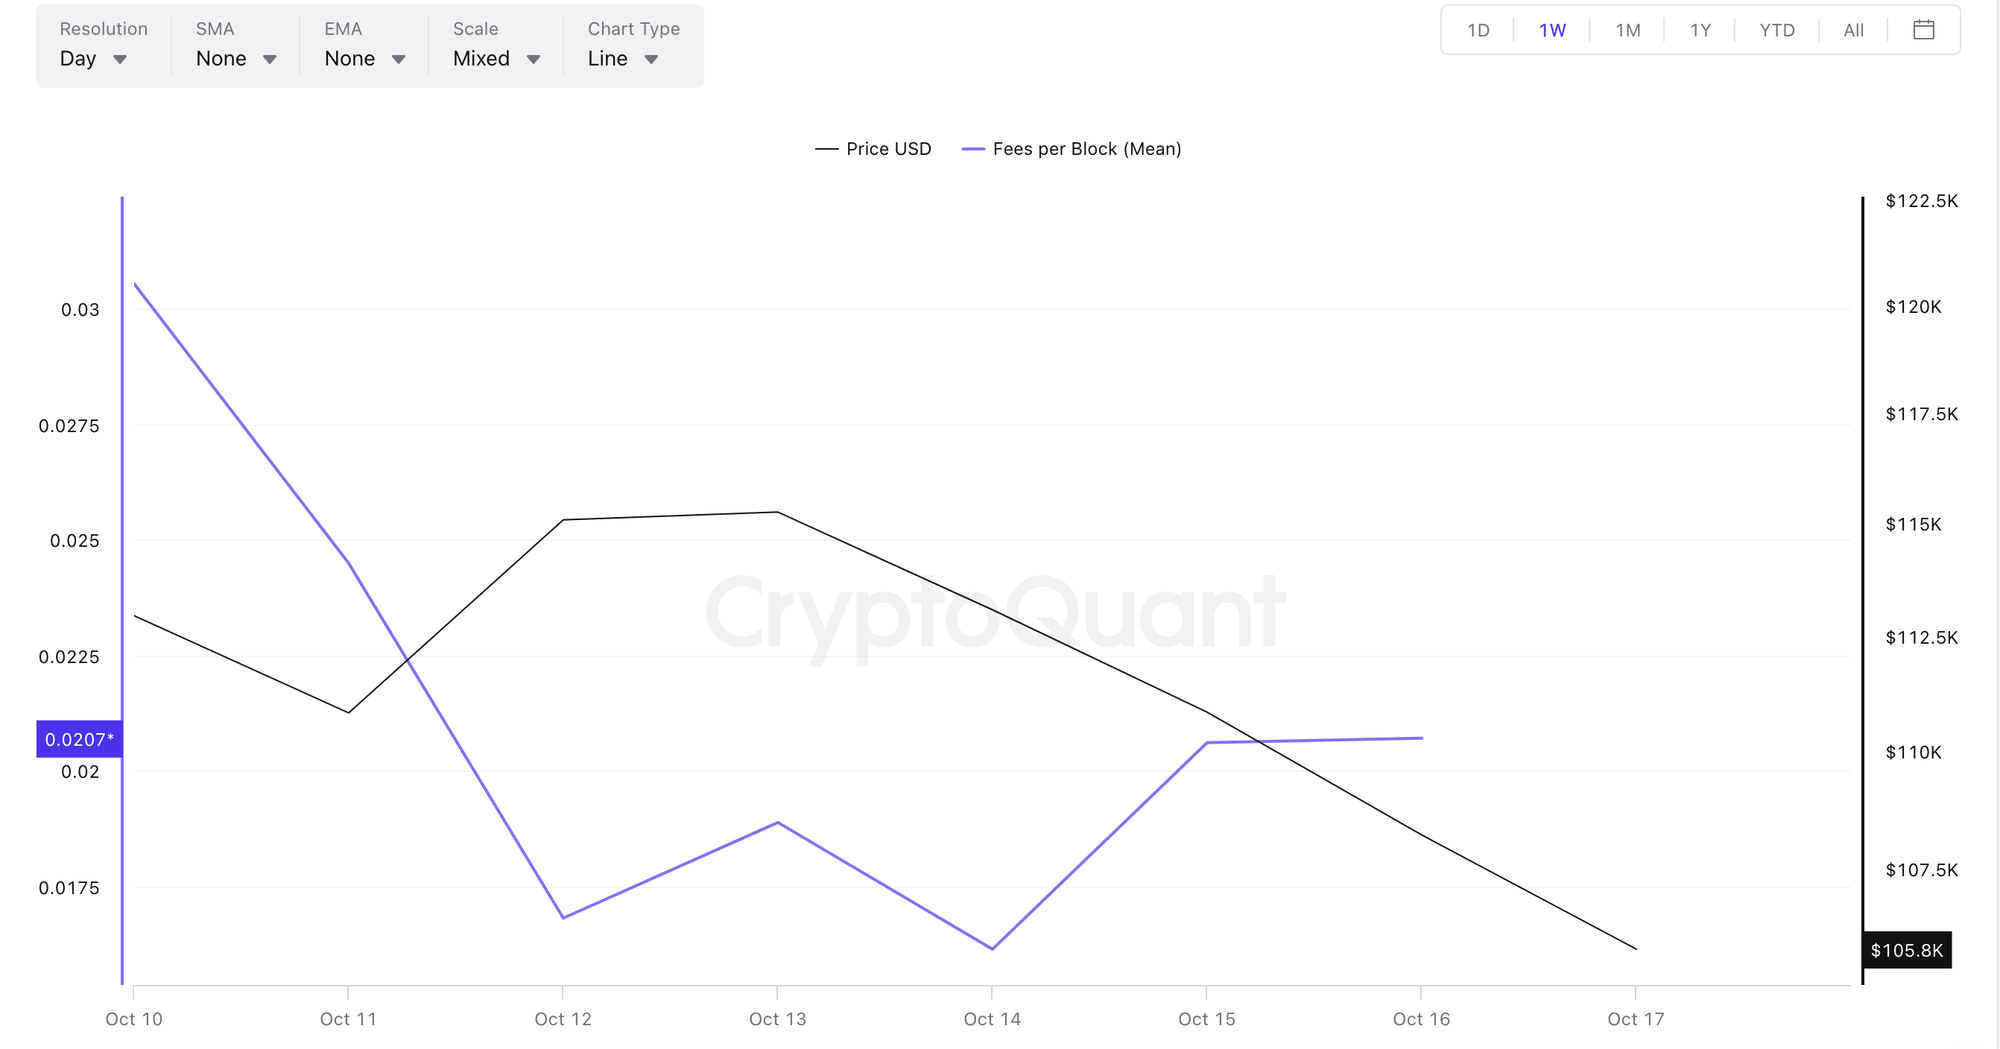The width and height of the screenshot is (2000, 1049).
Task: Click the selected 1W time range
Action: pyautogui.click(x=1552, y=29)
